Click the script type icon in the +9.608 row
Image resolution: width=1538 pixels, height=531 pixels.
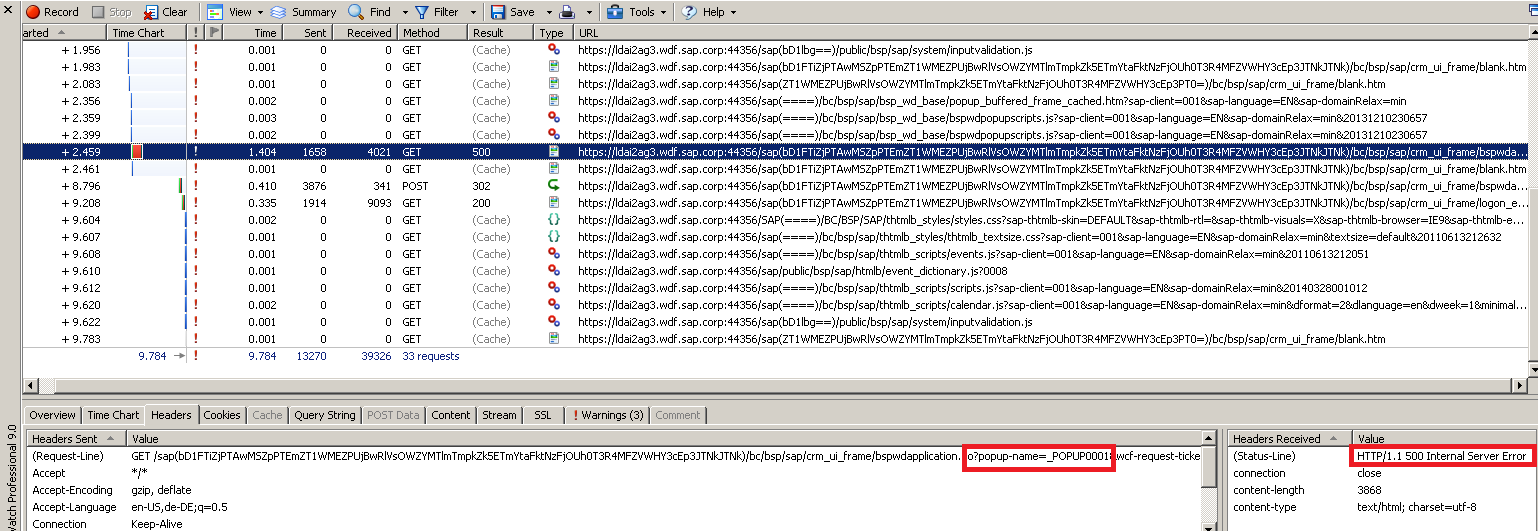pos(554,254)
